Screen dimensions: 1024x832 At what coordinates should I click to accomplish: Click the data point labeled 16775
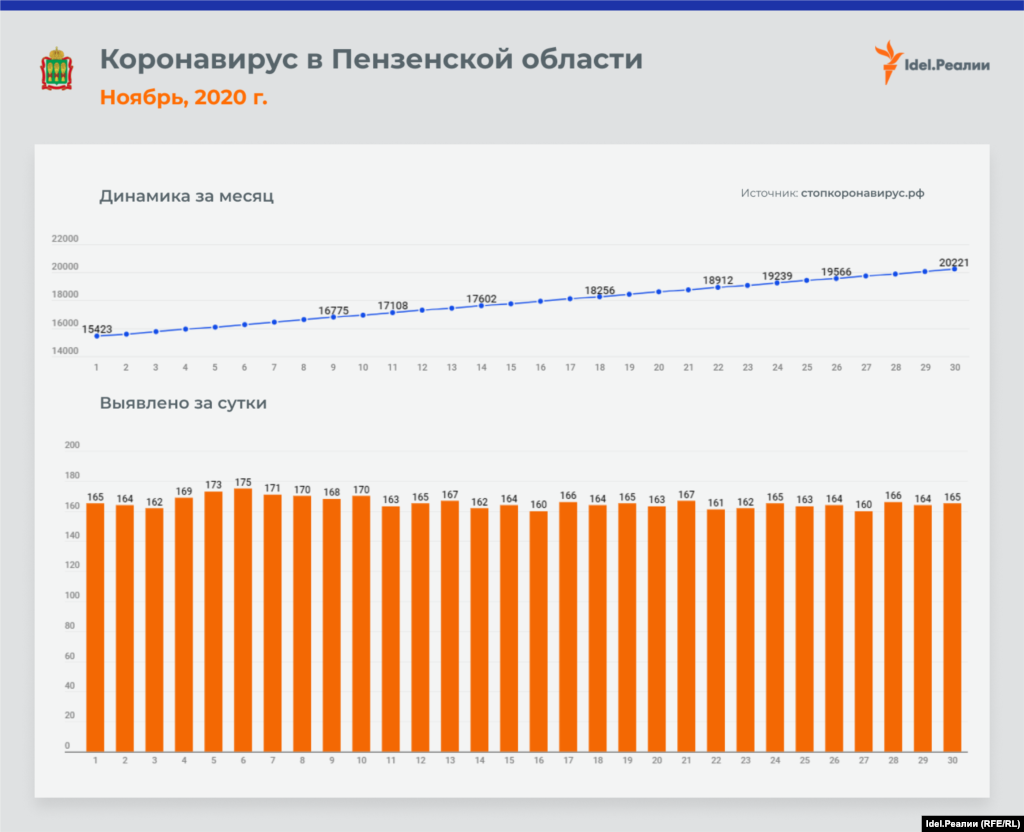click(333, 316)
